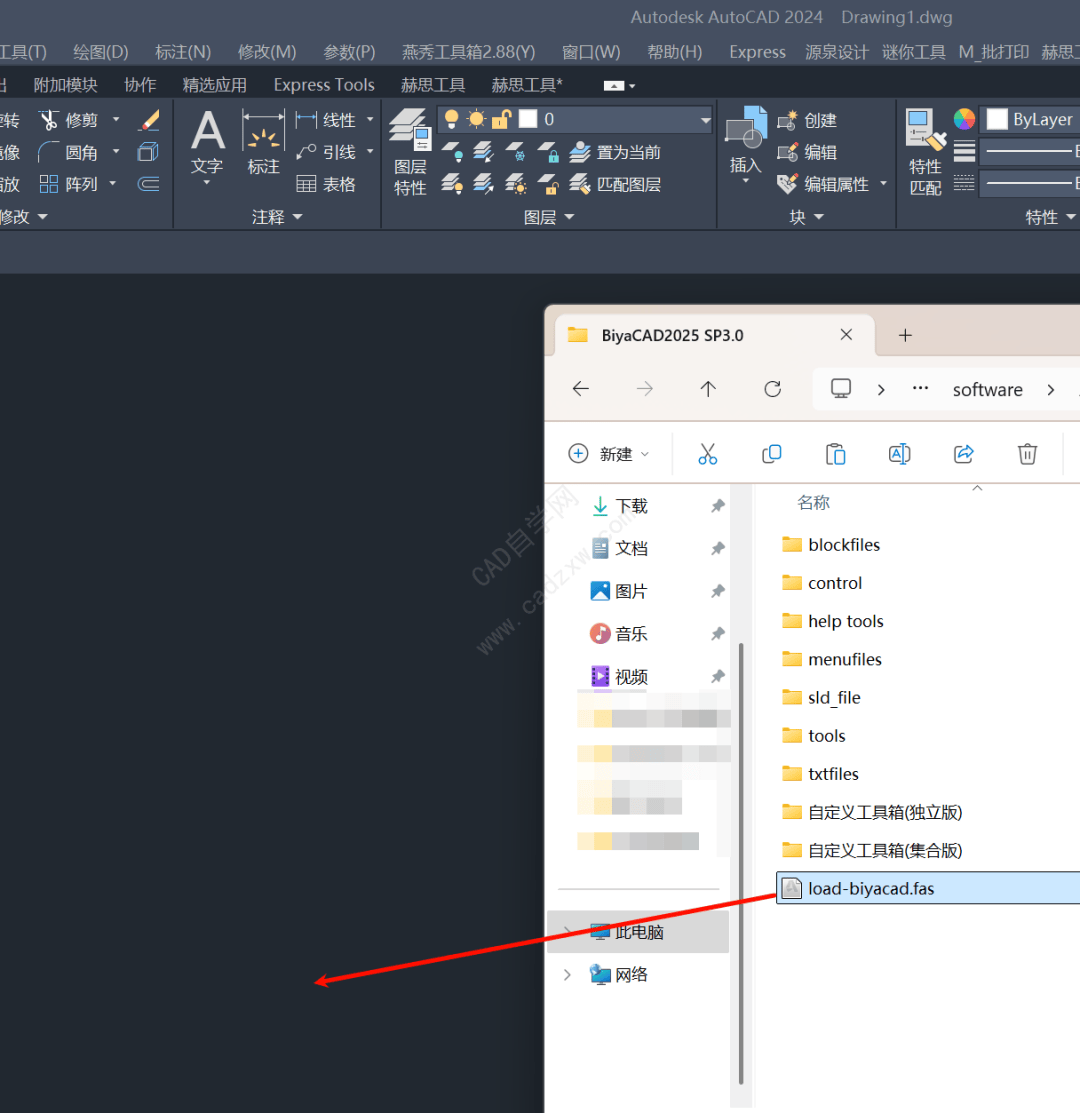Click Match Properties (特性匹配)
The height and width of the screenshot is (1113, 1080).
tap(925, 152)
